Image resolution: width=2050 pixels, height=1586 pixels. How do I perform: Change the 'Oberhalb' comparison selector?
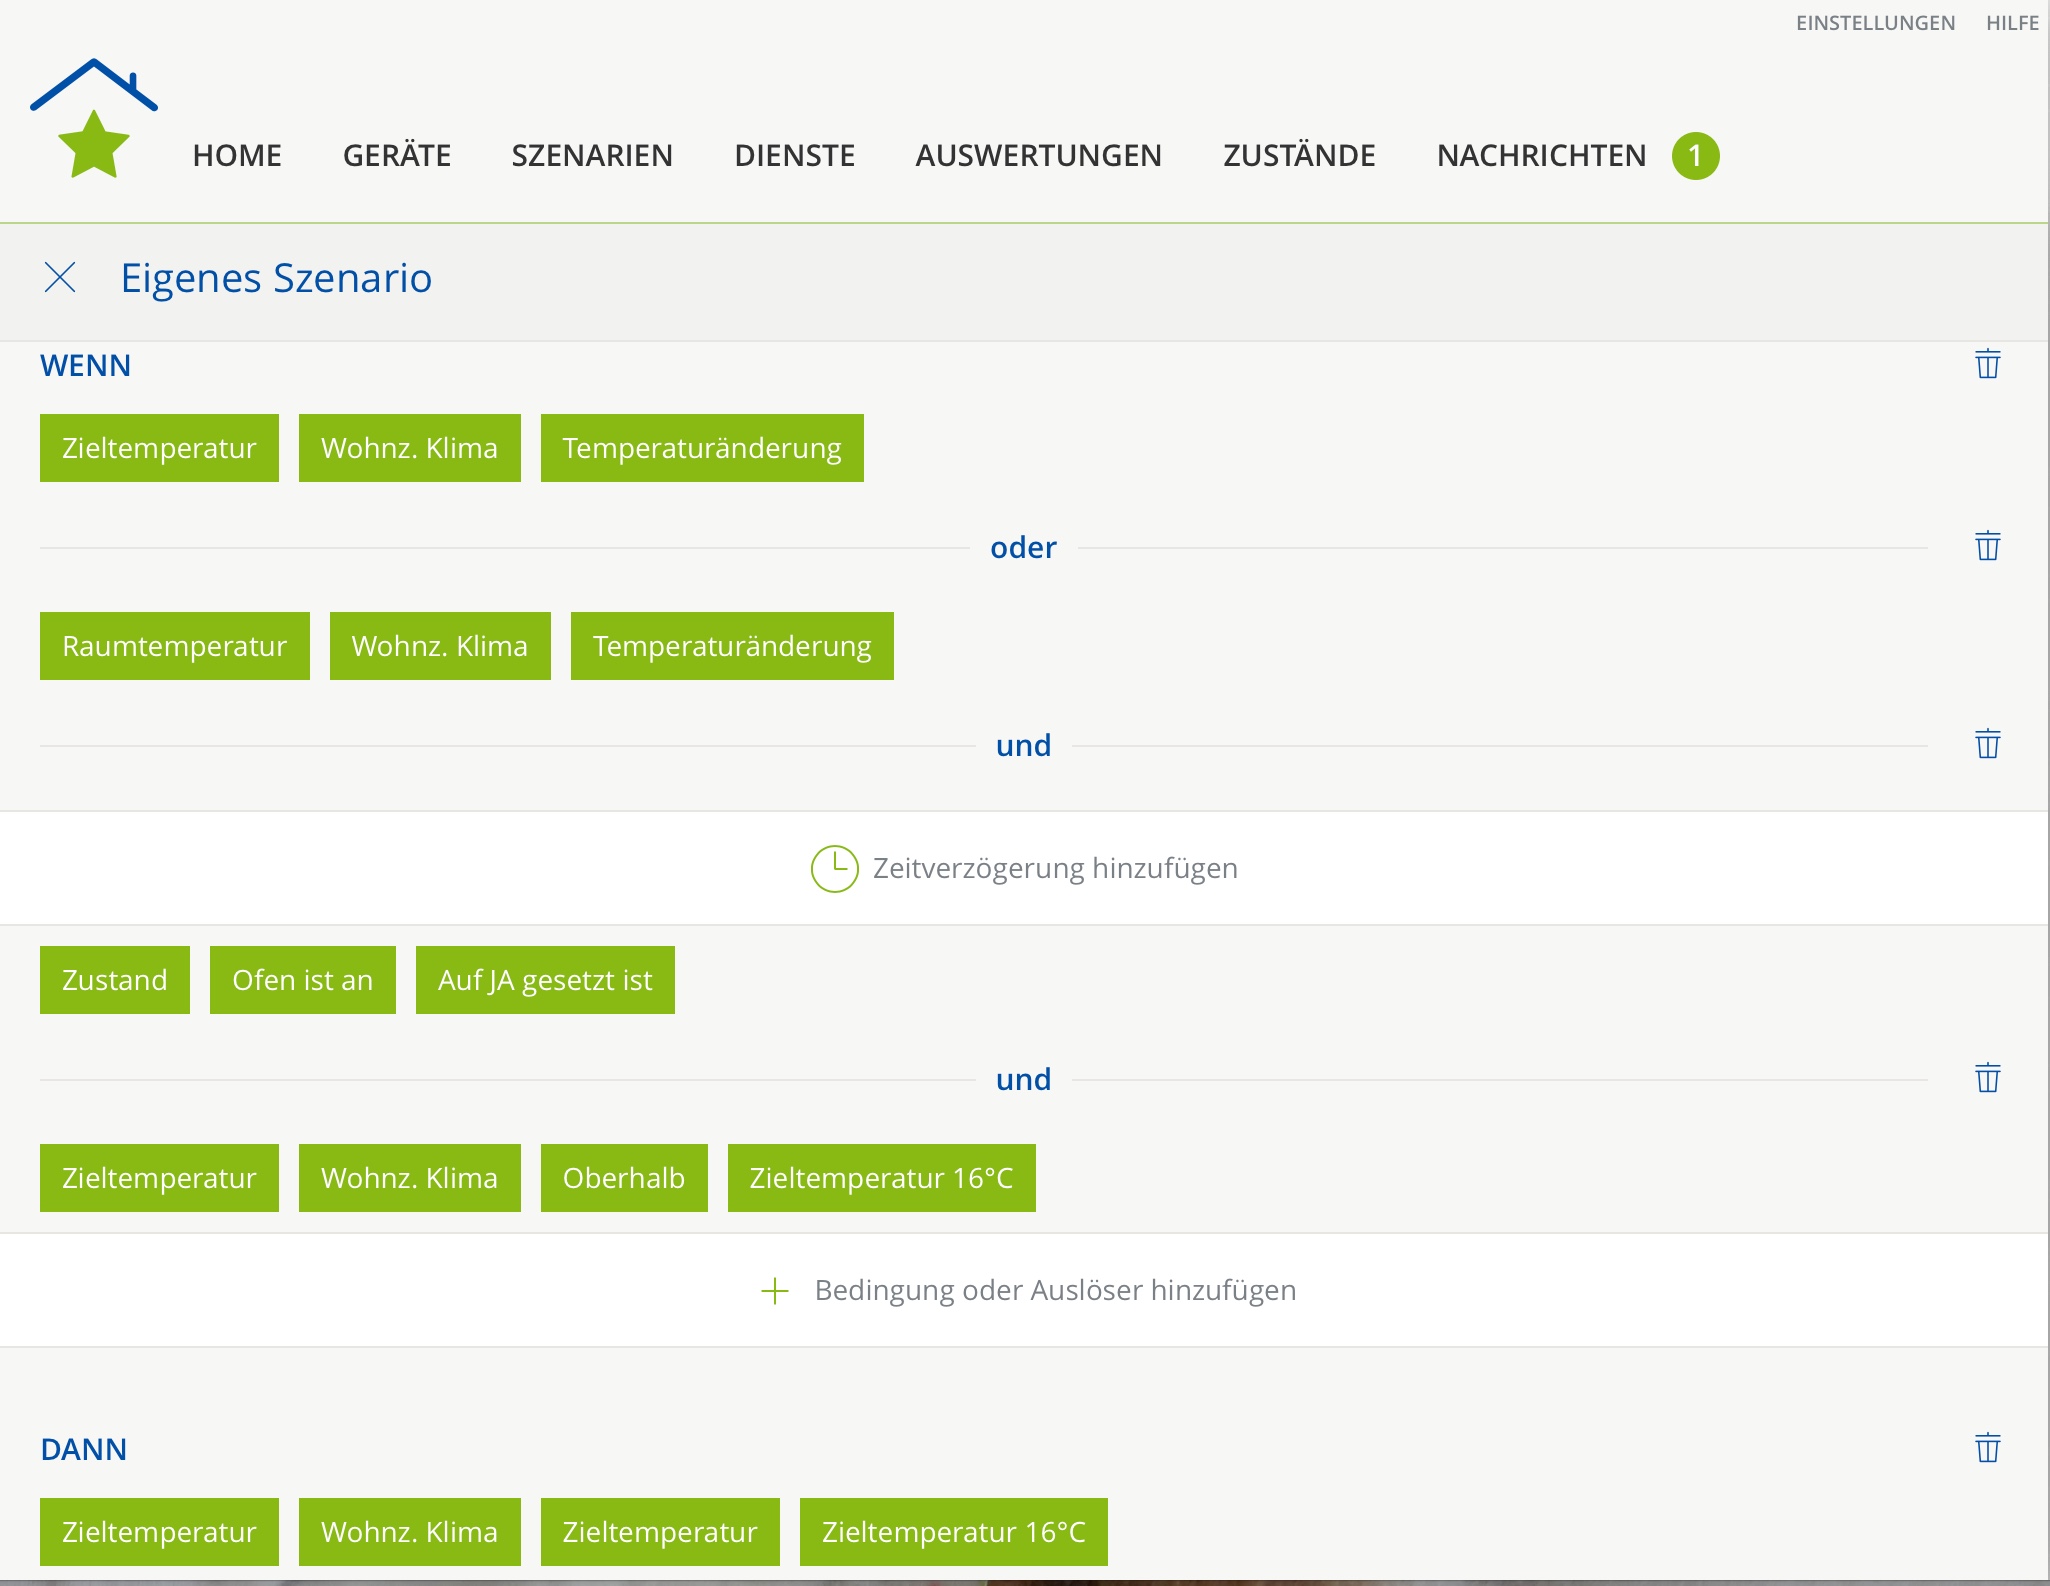coord(624,1178)
